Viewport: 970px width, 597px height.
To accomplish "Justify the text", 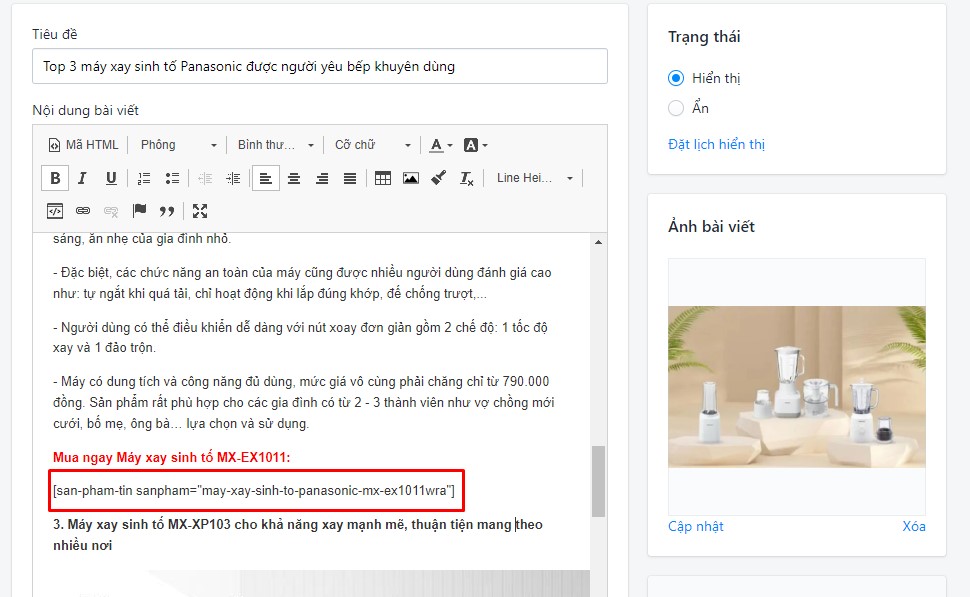I will (x=350, y=178).
